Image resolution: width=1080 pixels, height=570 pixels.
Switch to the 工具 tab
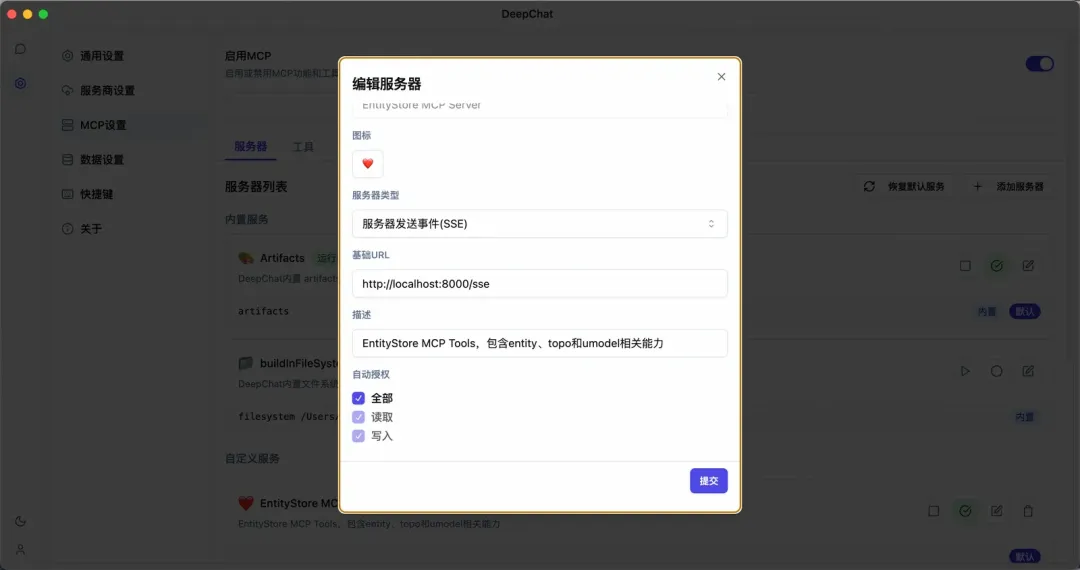tap(303, 147)
